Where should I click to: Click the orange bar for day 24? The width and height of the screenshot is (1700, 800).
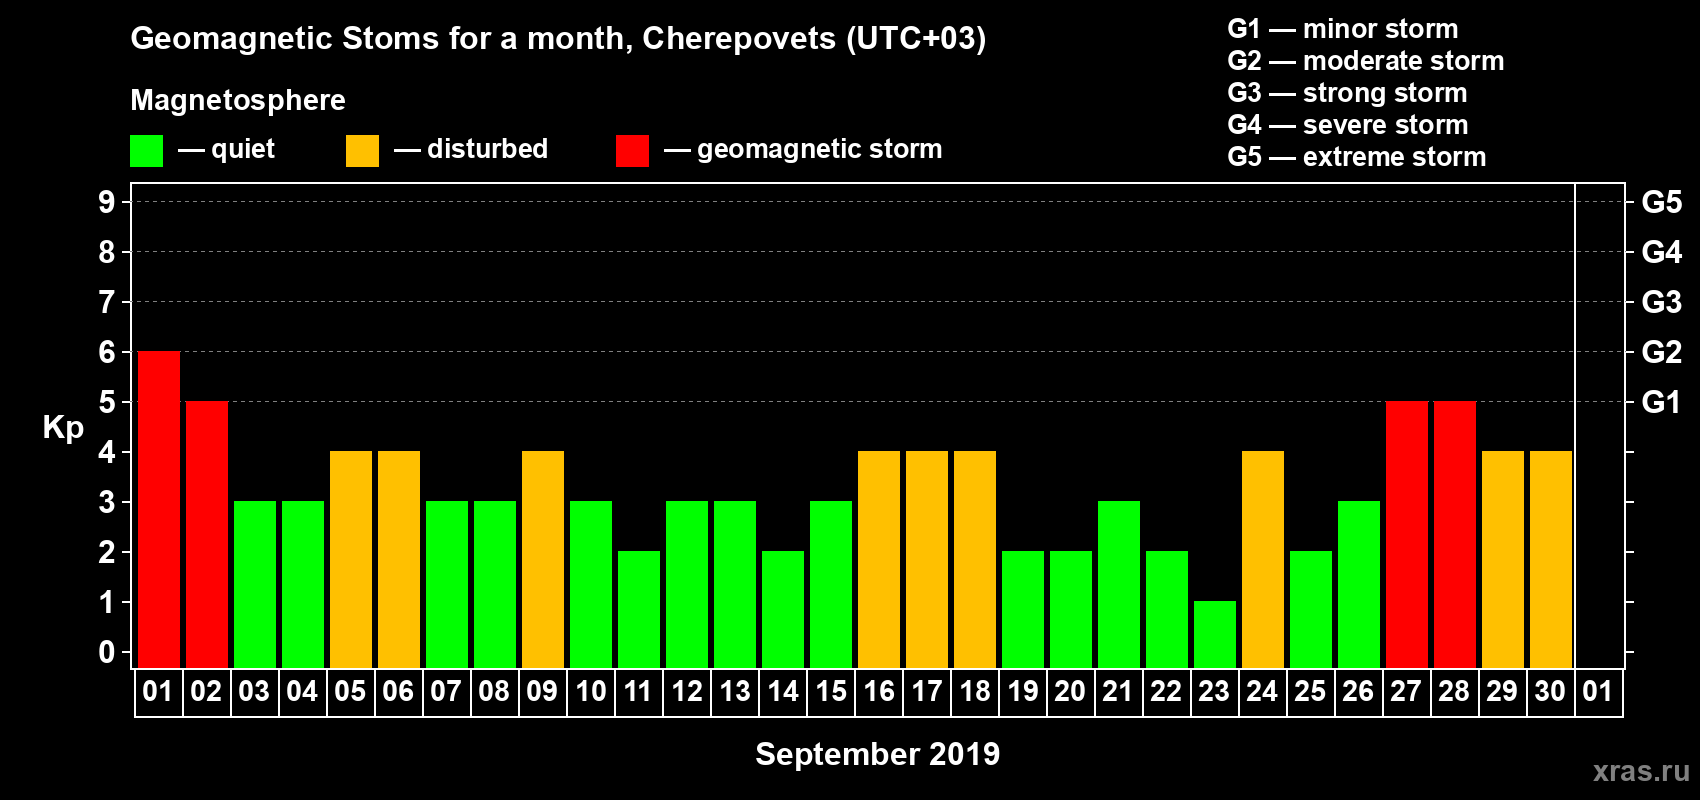[1263, 559]
